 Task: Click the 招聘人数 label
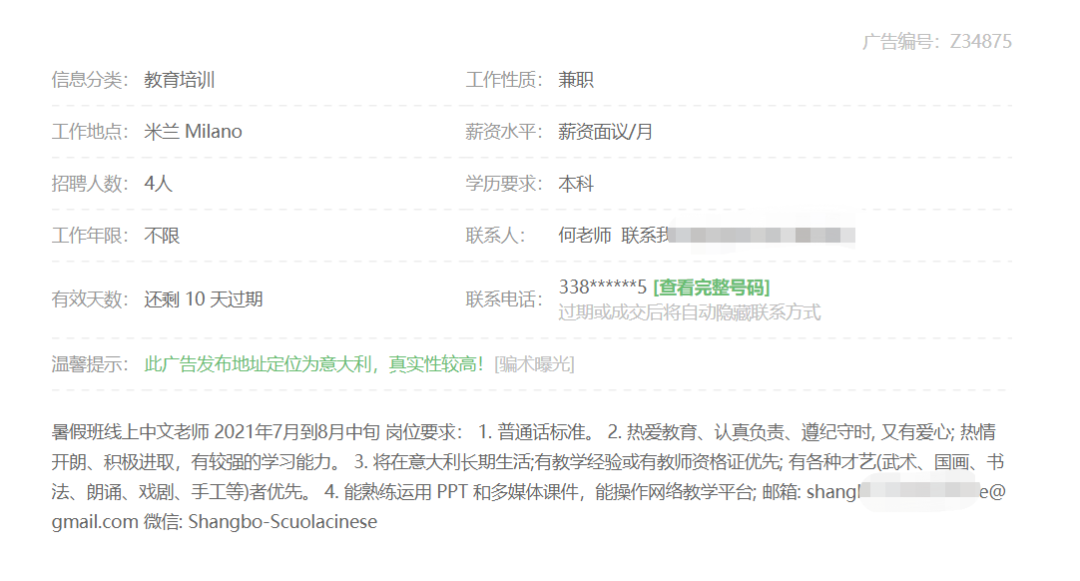tap(90, 184)
